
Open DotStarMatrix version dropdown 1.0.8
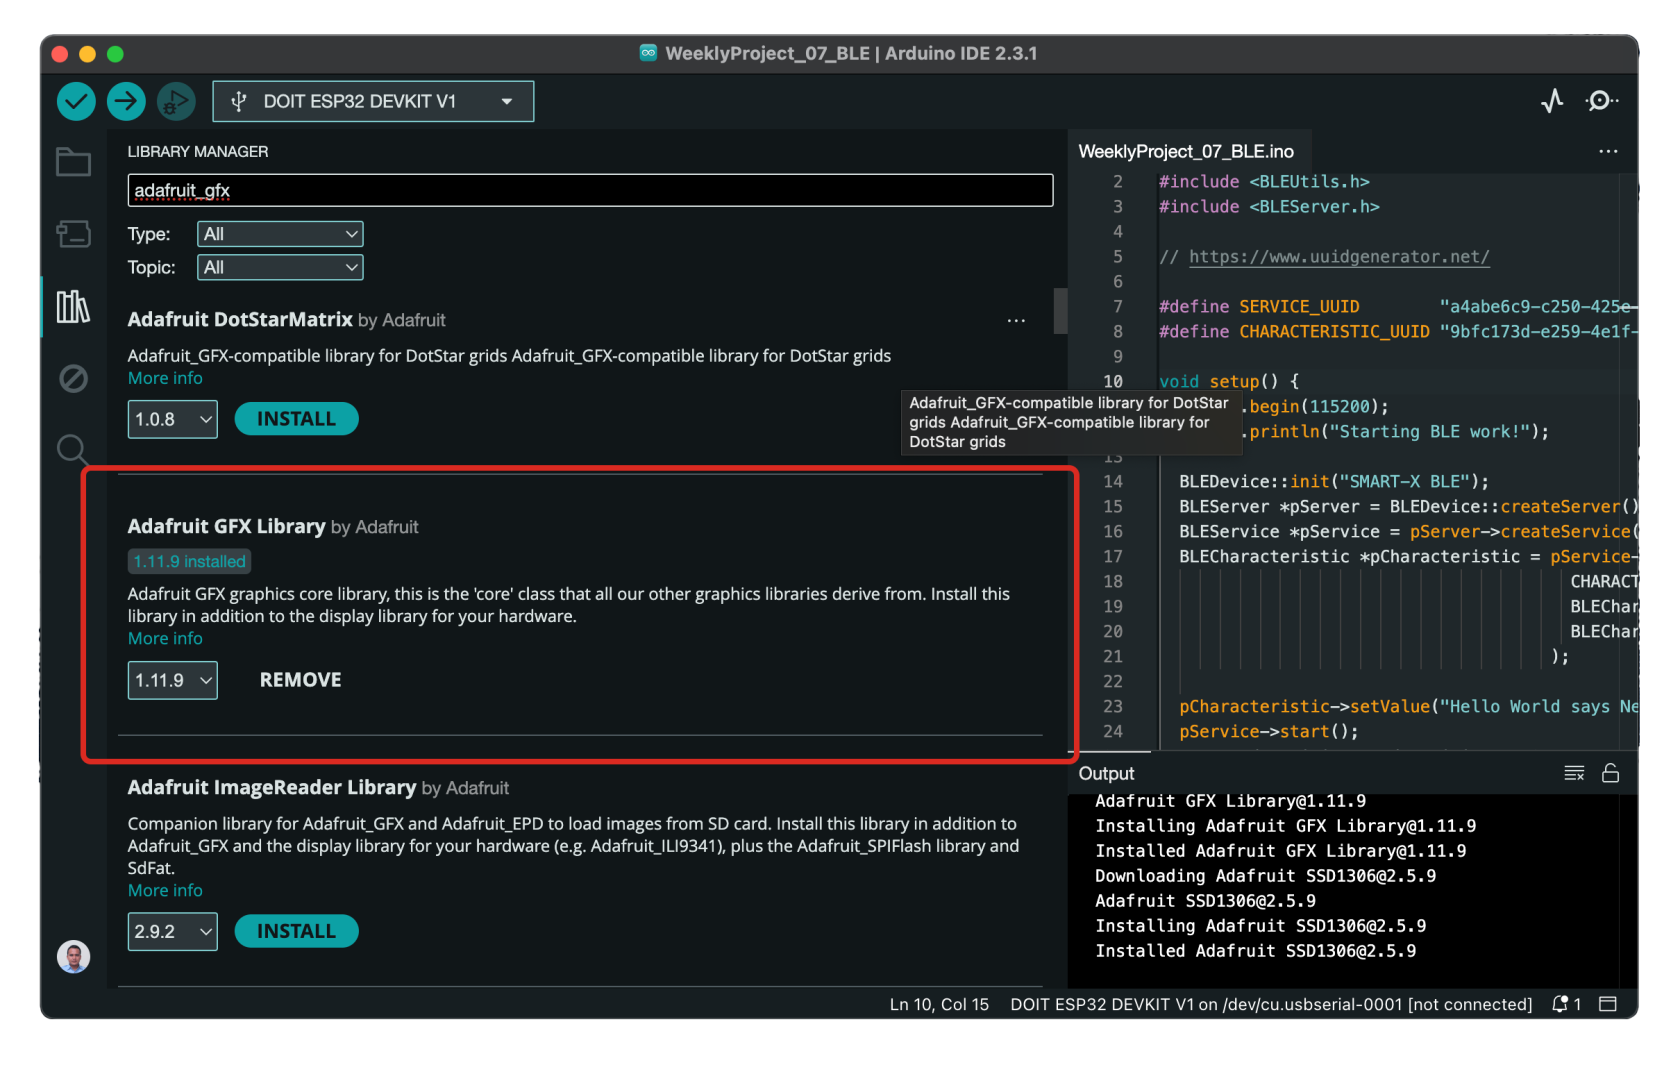[172, 419]
